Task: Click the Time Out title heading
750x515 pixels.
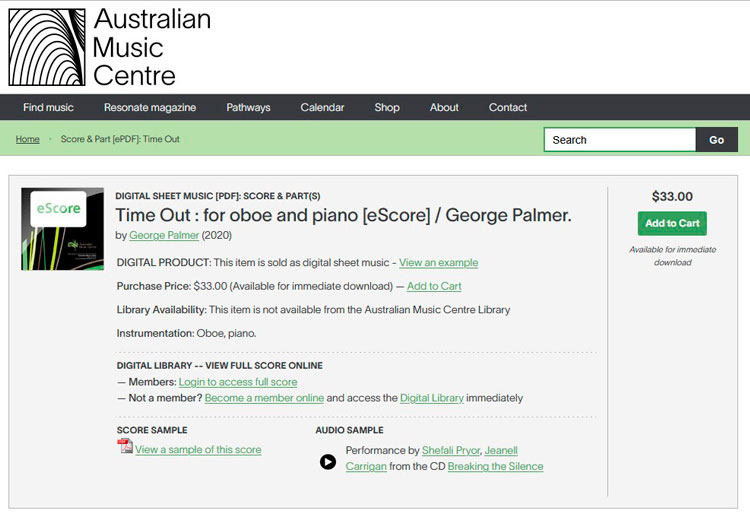Action: pyautogui.click(x=343, y=215)
